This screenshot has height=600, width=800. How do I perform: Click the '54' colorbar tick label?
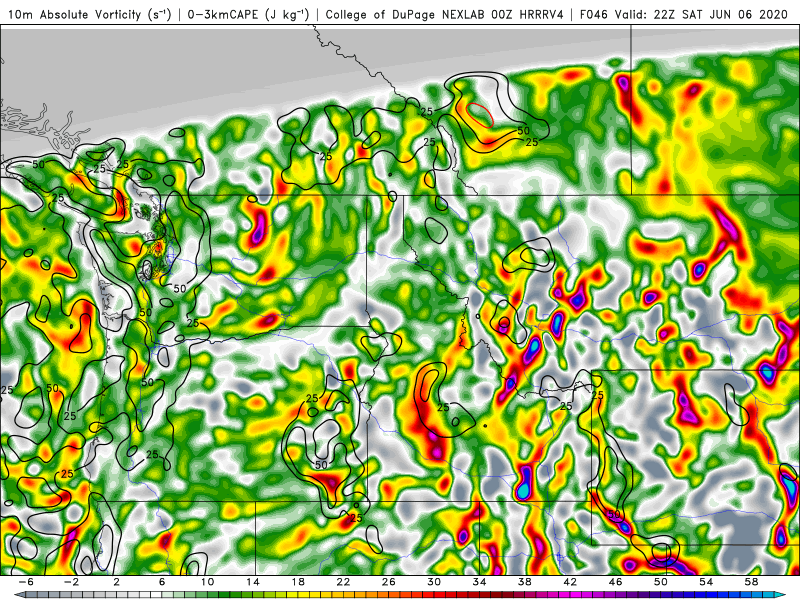707,582
